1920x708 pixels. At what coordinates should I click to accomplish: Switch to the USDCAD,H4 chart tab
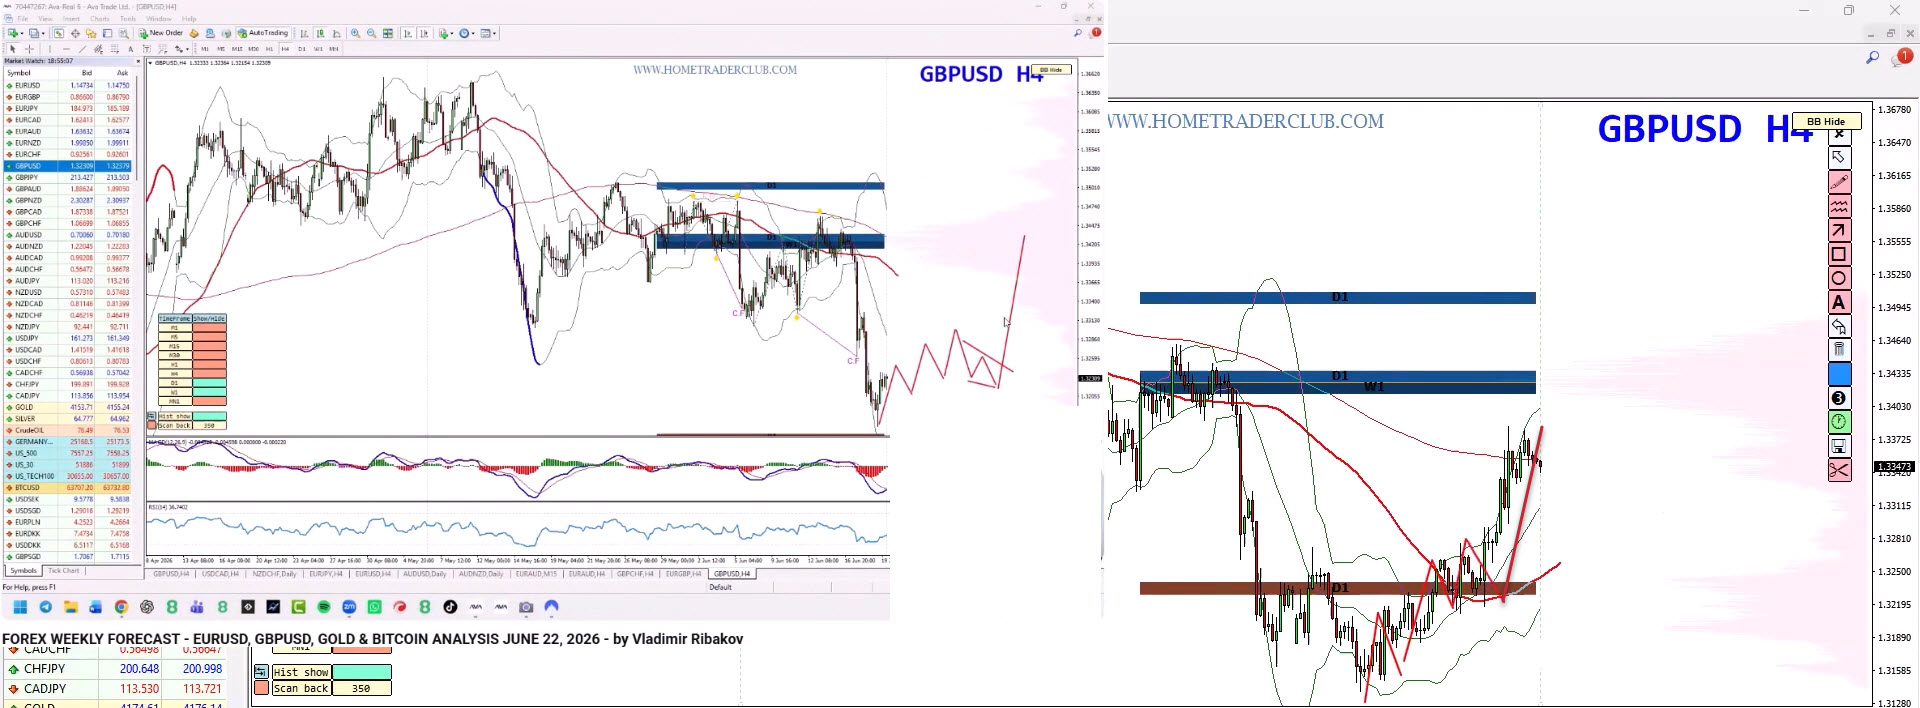220,574
